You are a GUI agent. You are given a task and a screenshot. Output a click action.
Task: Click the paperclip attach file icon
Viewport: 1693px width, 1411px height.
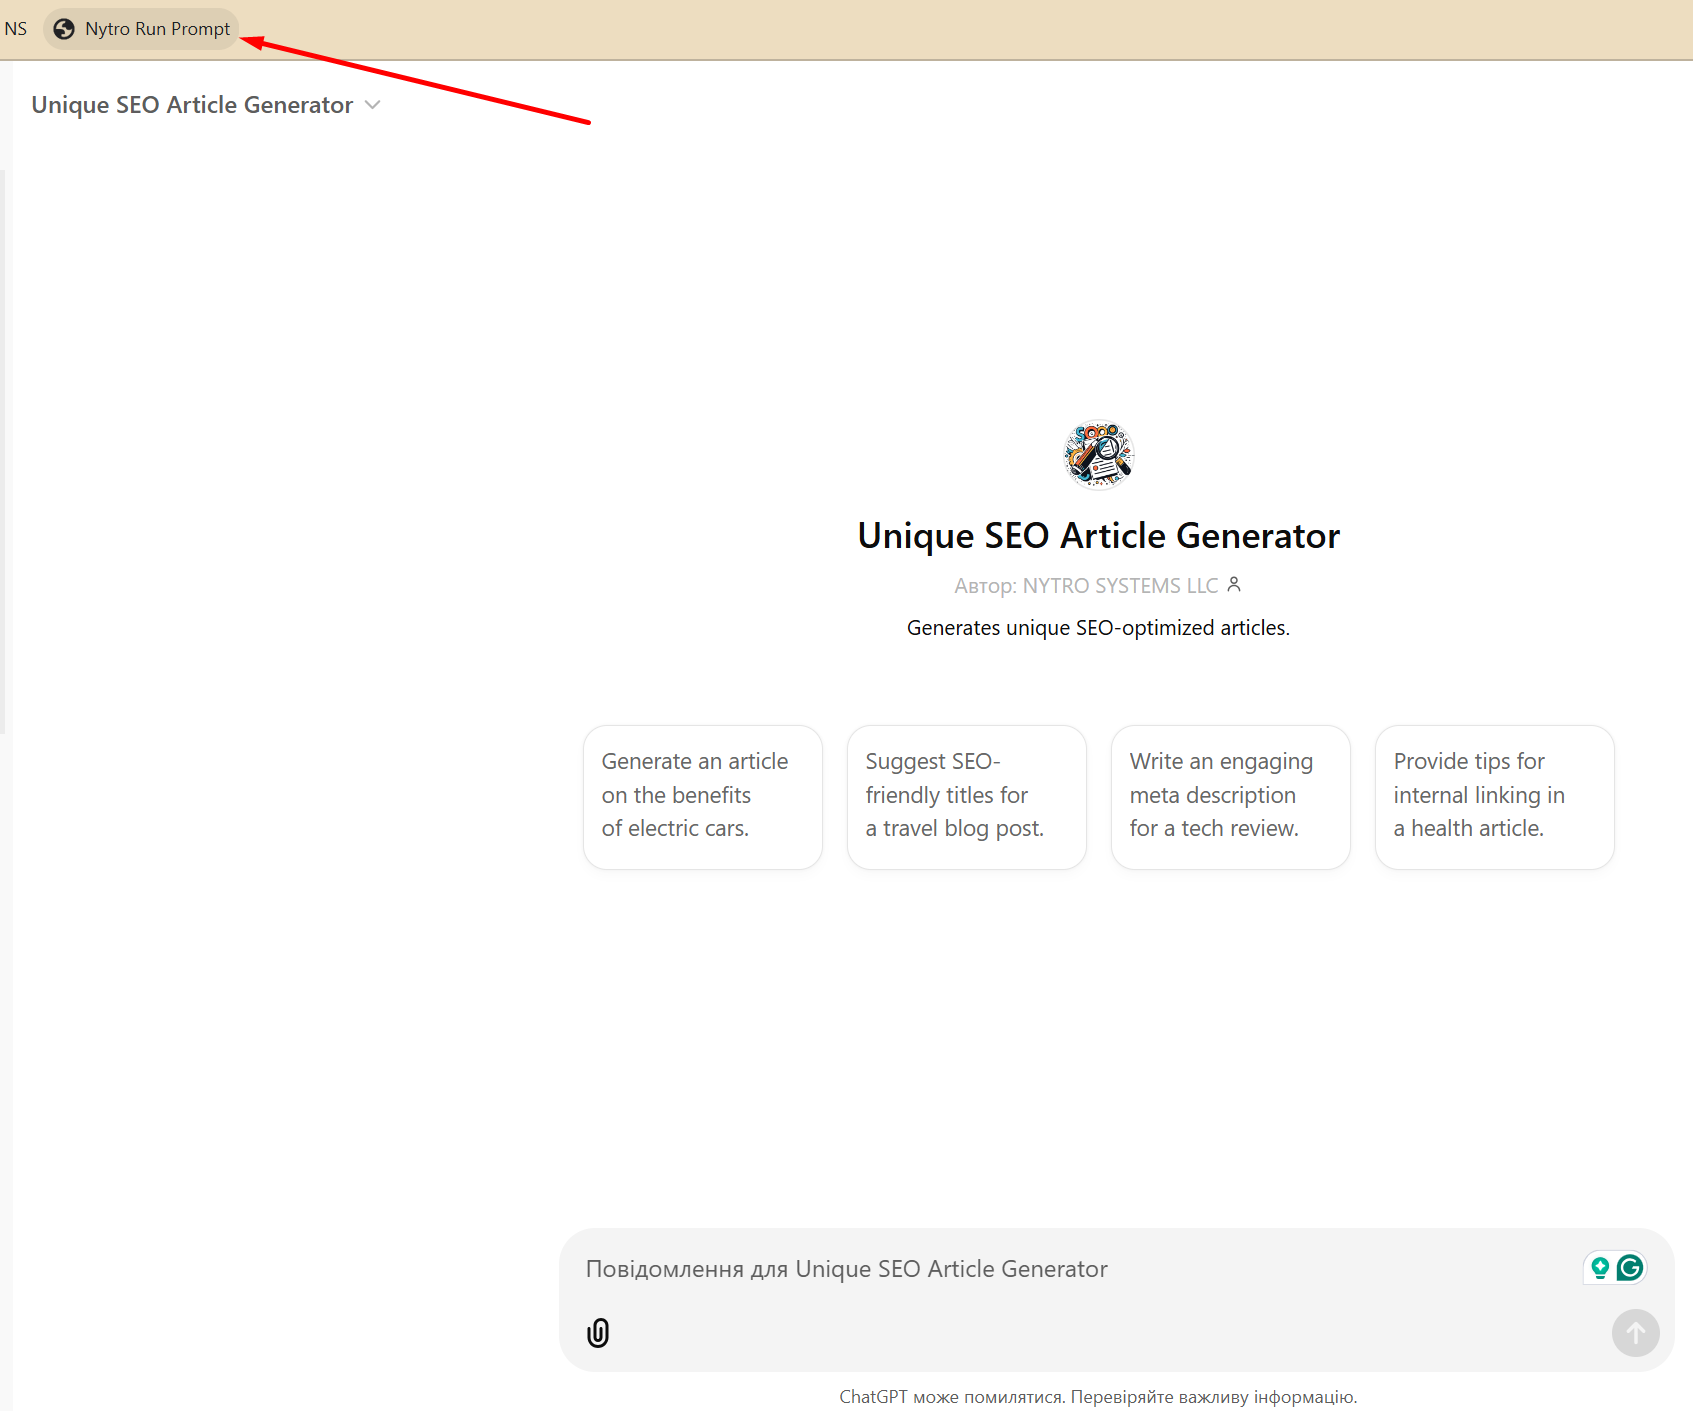(598, 1332)
